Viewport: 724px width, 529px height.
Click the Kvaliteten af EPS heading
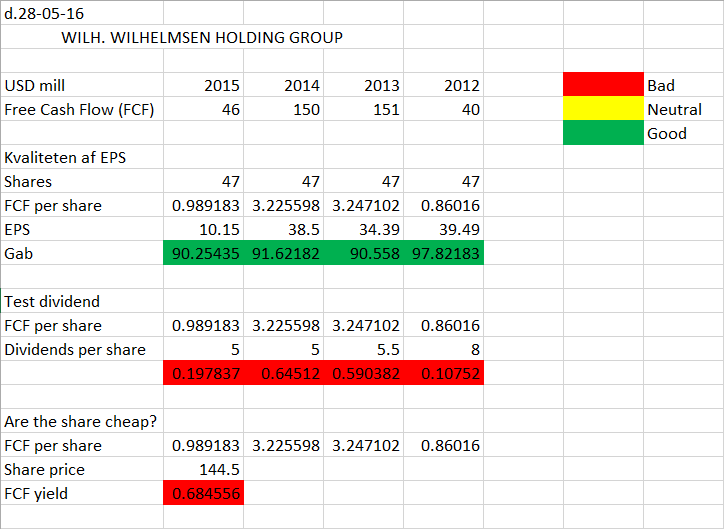65,157
